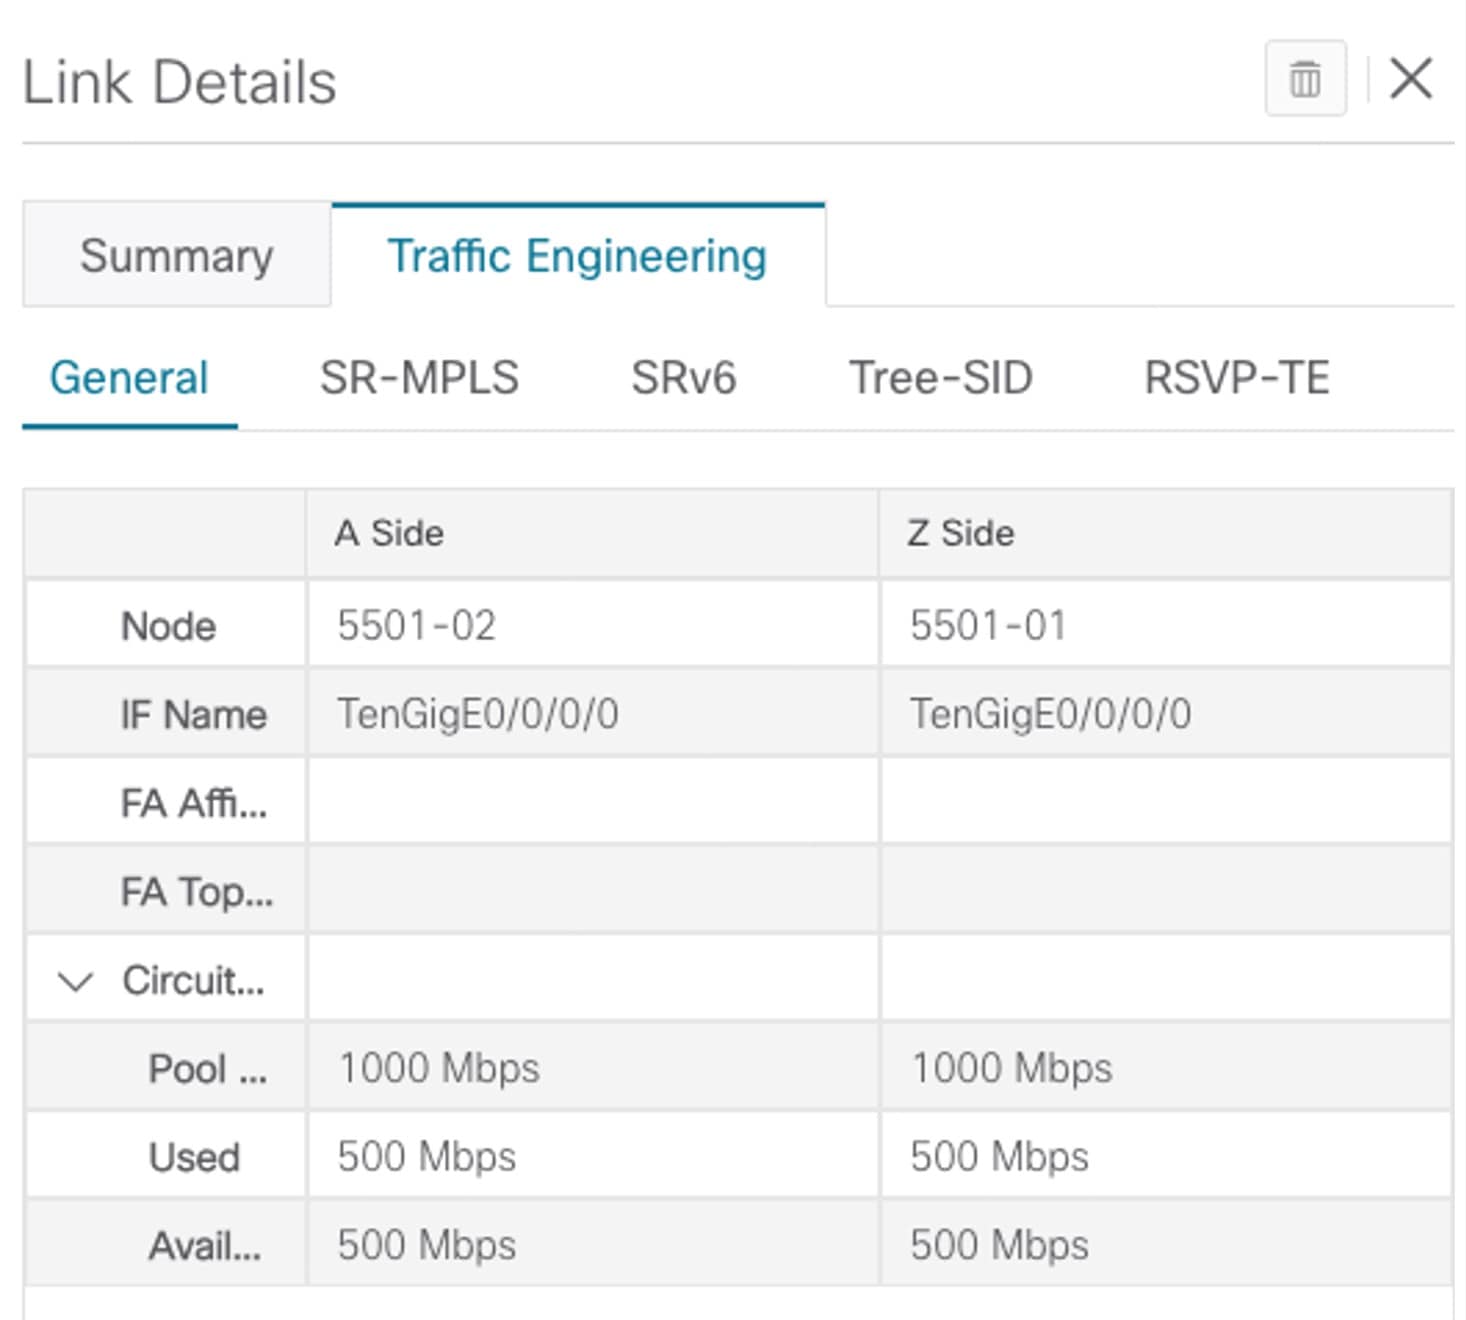Screen dimensions: 1466x1320
Task: Open the Traffic Engineering tab
Action: point(578,255)
